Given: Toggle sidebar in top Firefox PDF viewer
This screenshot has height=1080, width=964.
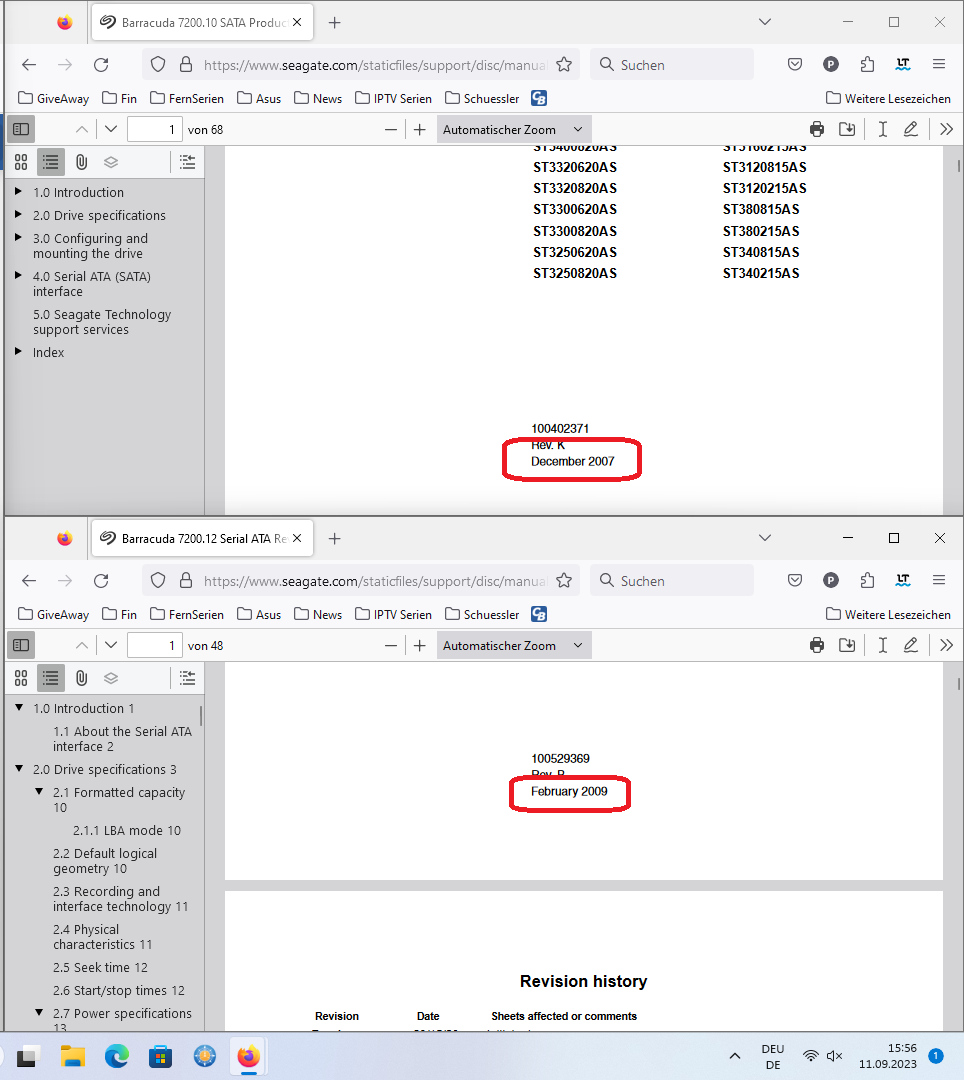Looking at the screenshot, I should point(21,129).
